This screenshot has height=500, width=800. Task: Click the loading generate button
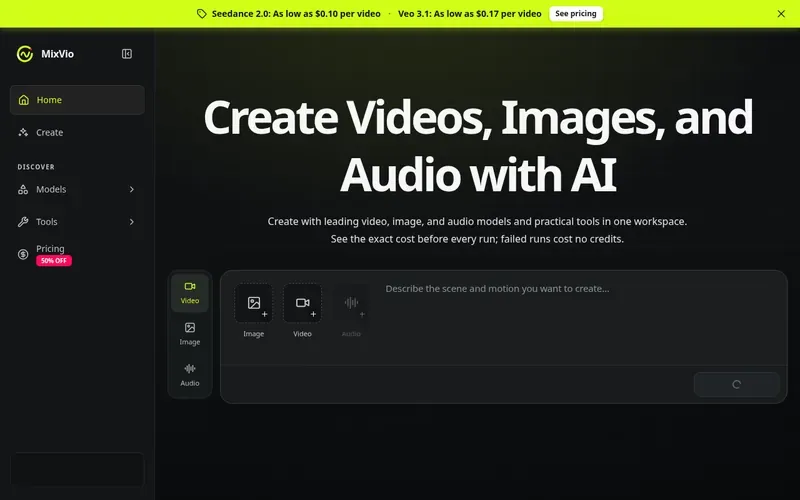click(736, 385)
